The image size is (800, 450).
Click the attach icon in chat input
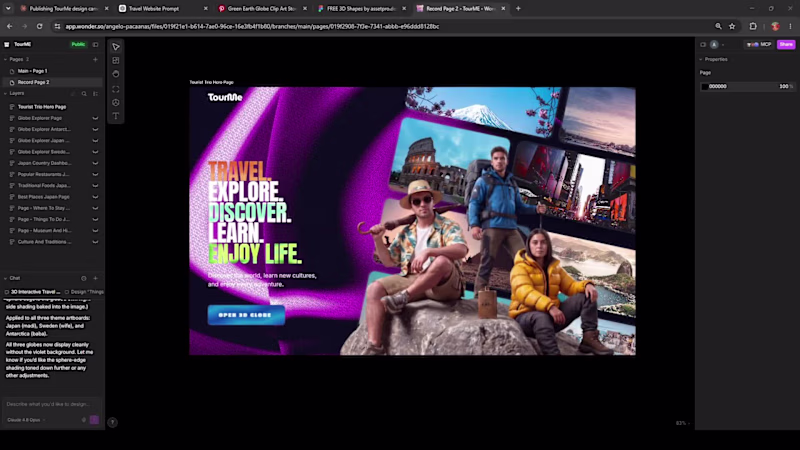[84, 420]
